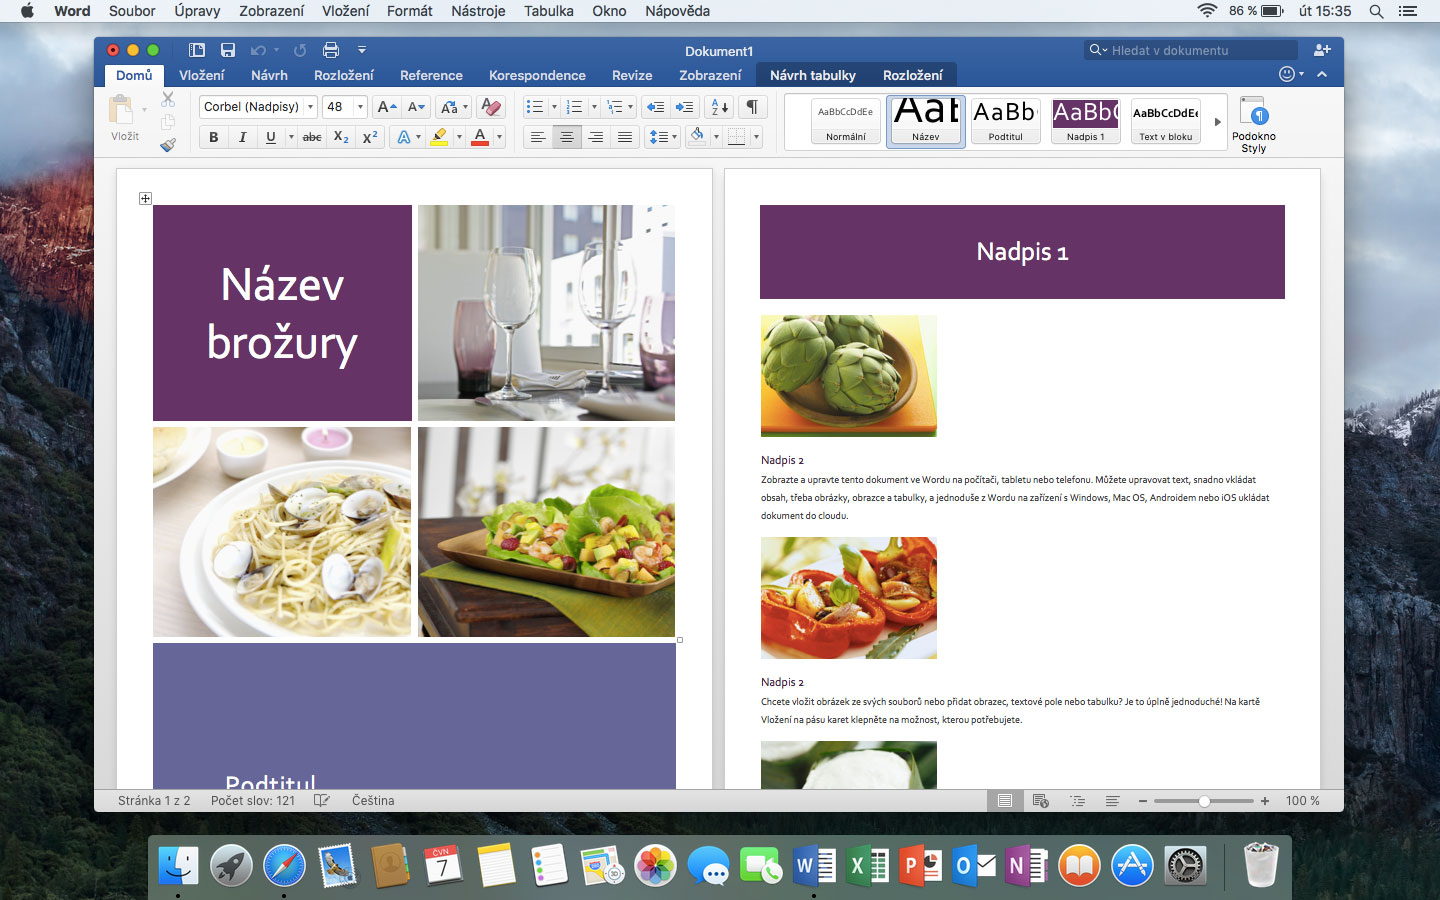The image size is (1440, 900).
Task: Decrease the paragraph indent
Action: pyautogui.click(x=655, y=107)
